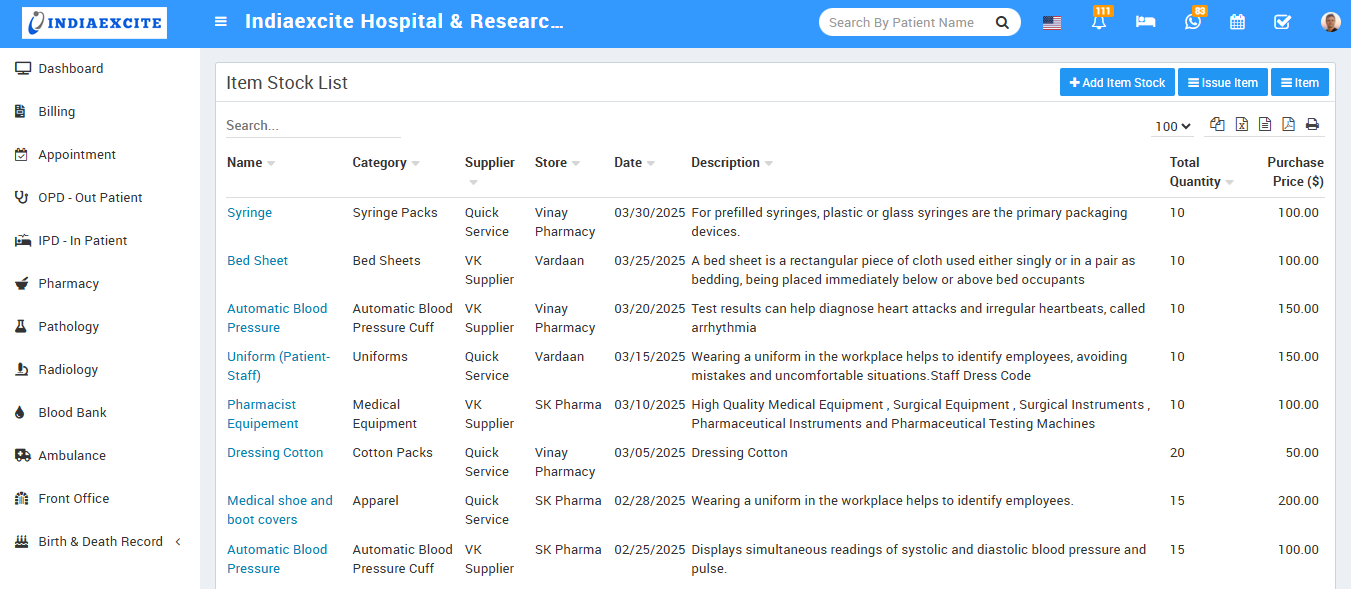
Task: Open WhatsApp messages icon
Action: tap(1192, 22)
